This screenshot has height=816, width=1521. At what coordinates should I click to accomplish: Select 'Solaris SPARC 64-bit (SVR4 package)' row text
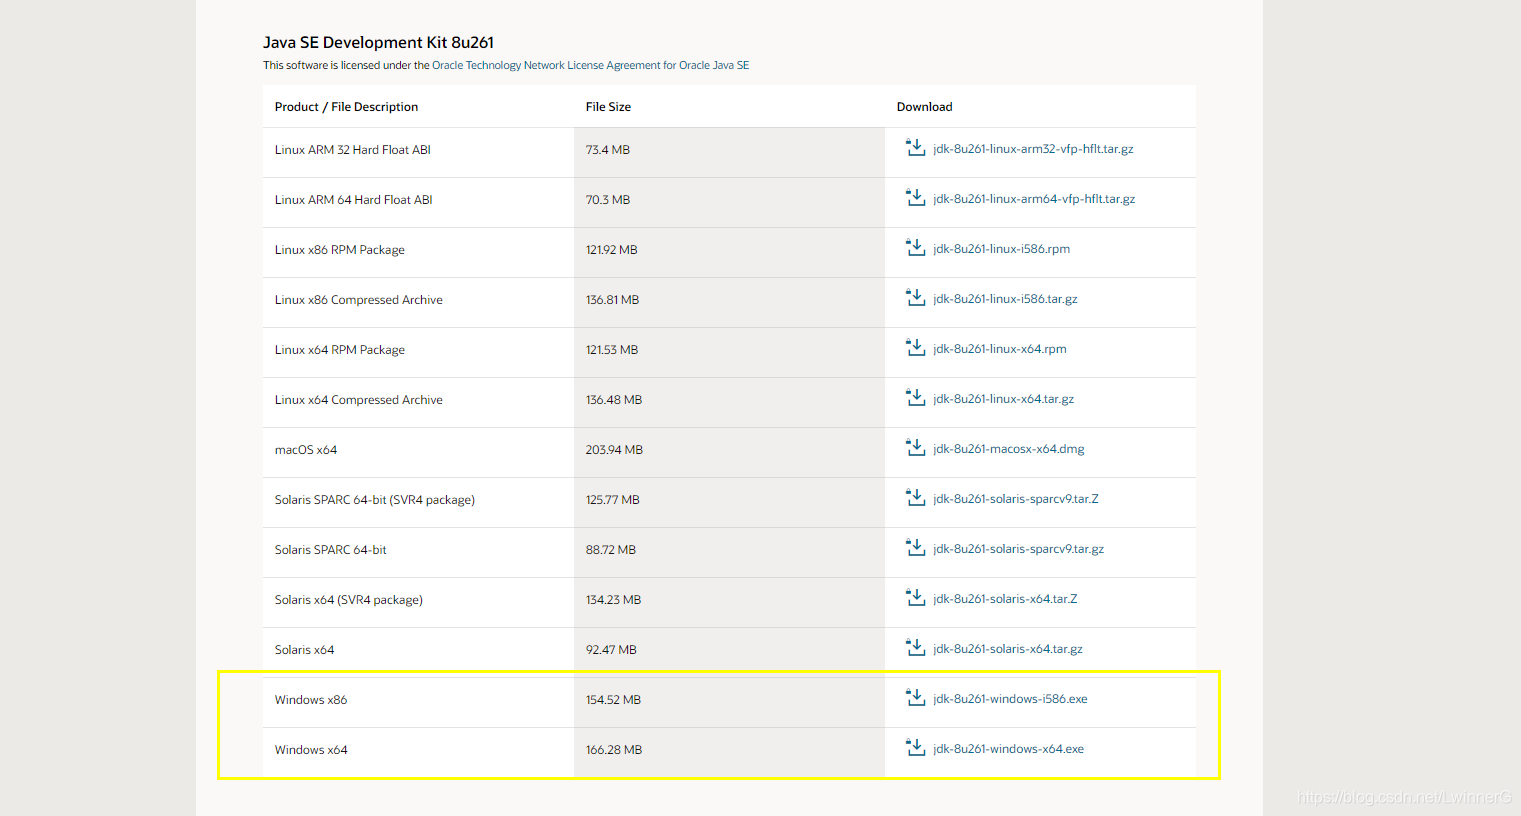coord(375,500)
